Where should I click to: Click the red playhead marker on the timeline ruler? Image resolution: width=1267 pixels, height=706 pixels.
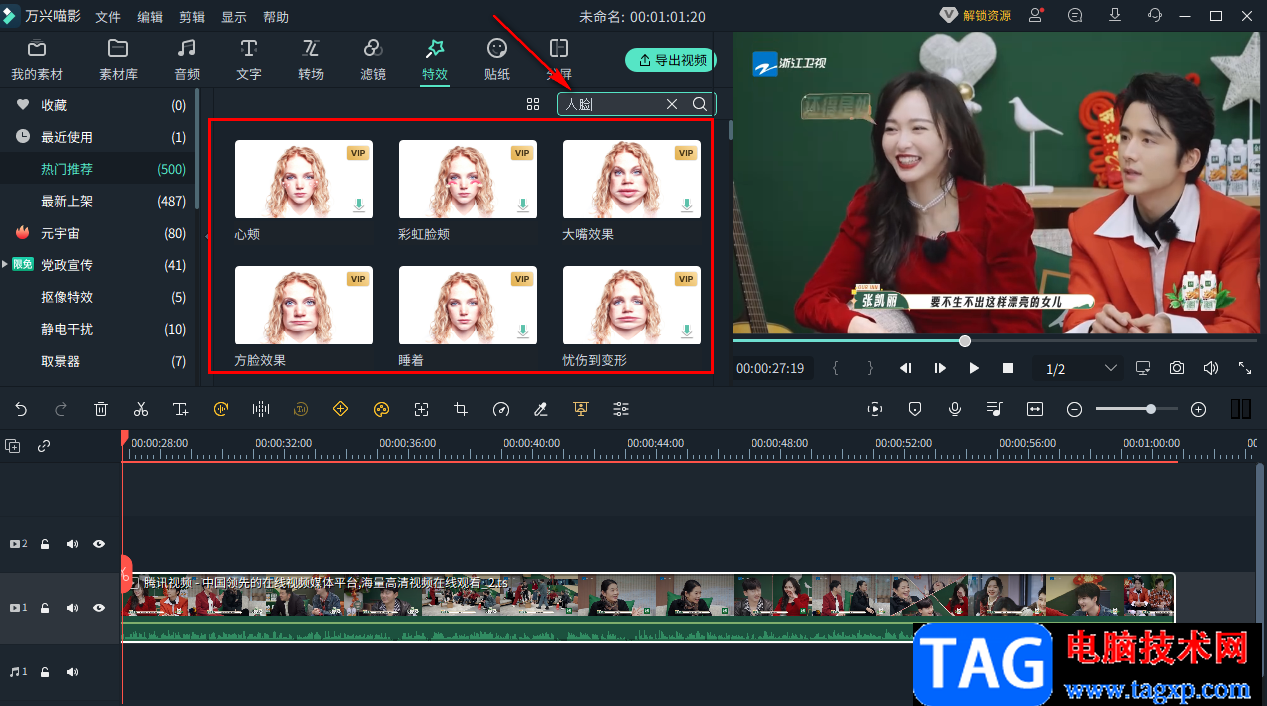coord(124,438)
